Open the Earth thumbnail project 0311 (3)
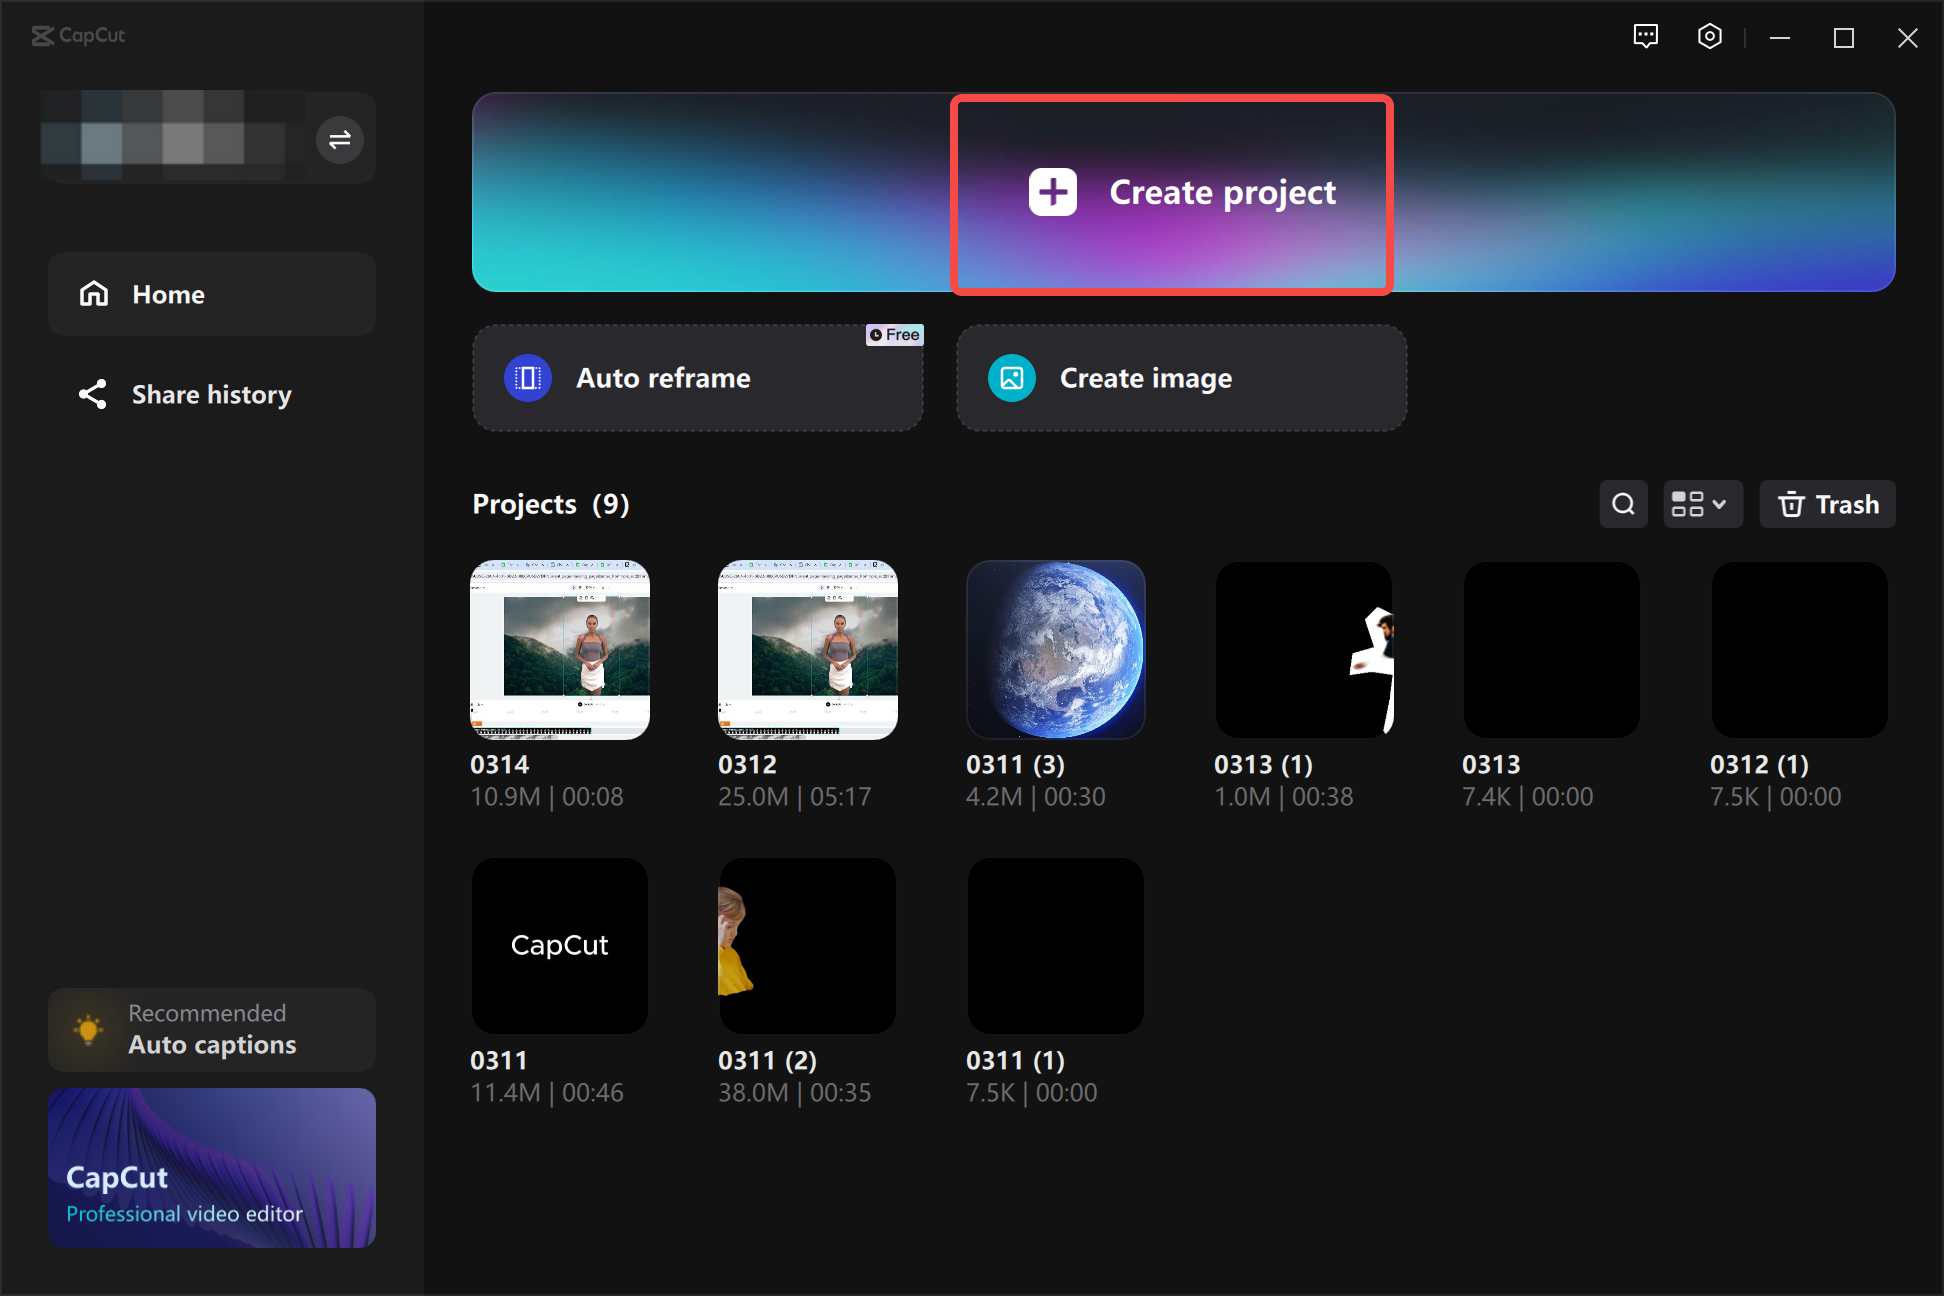Screen dimensions: 1944x1296 tap(1055, 650)
